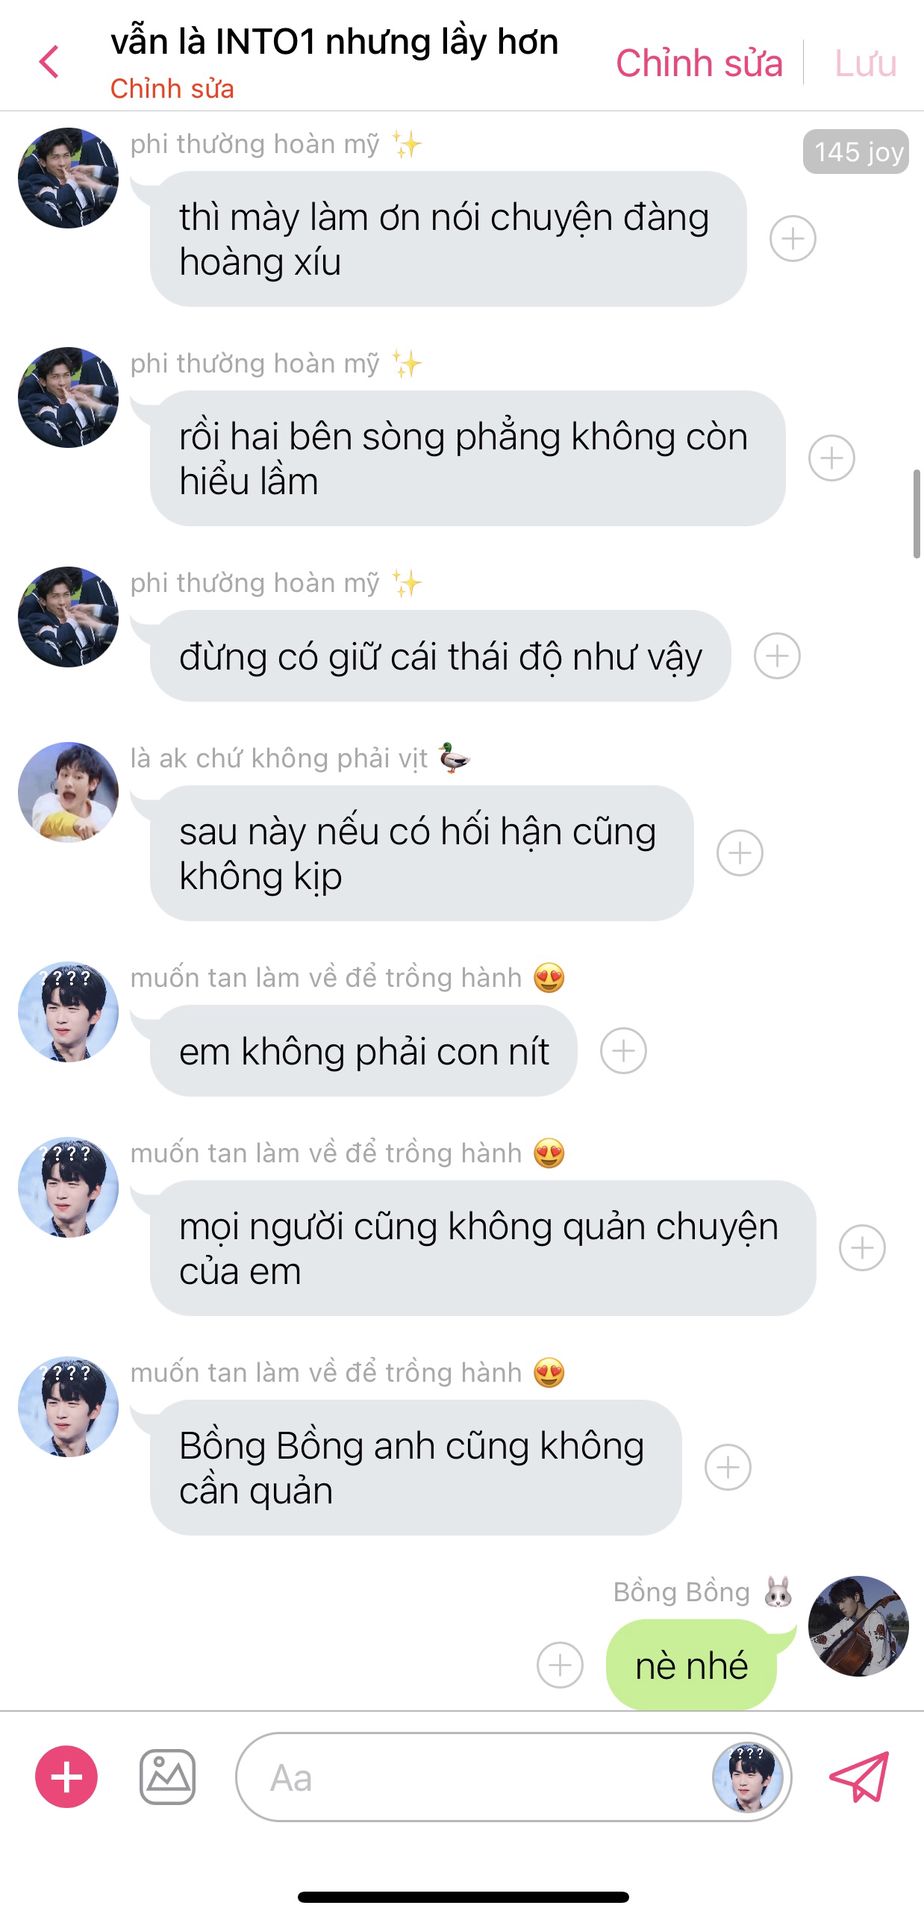Tap plus beside "rồi hai bên sòng phẳng" message
The width and height of the screenshot is (924, 1920).
(831, 458)
